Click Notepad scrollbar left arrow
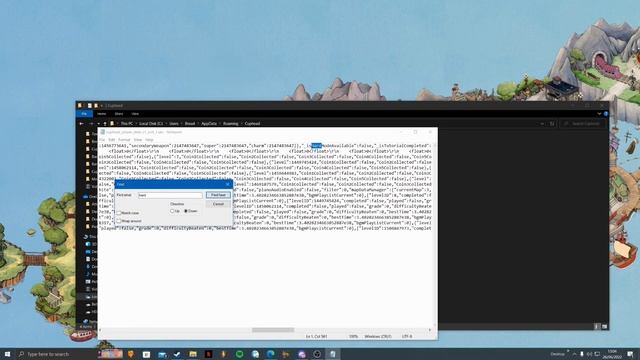 pos(100,330)
